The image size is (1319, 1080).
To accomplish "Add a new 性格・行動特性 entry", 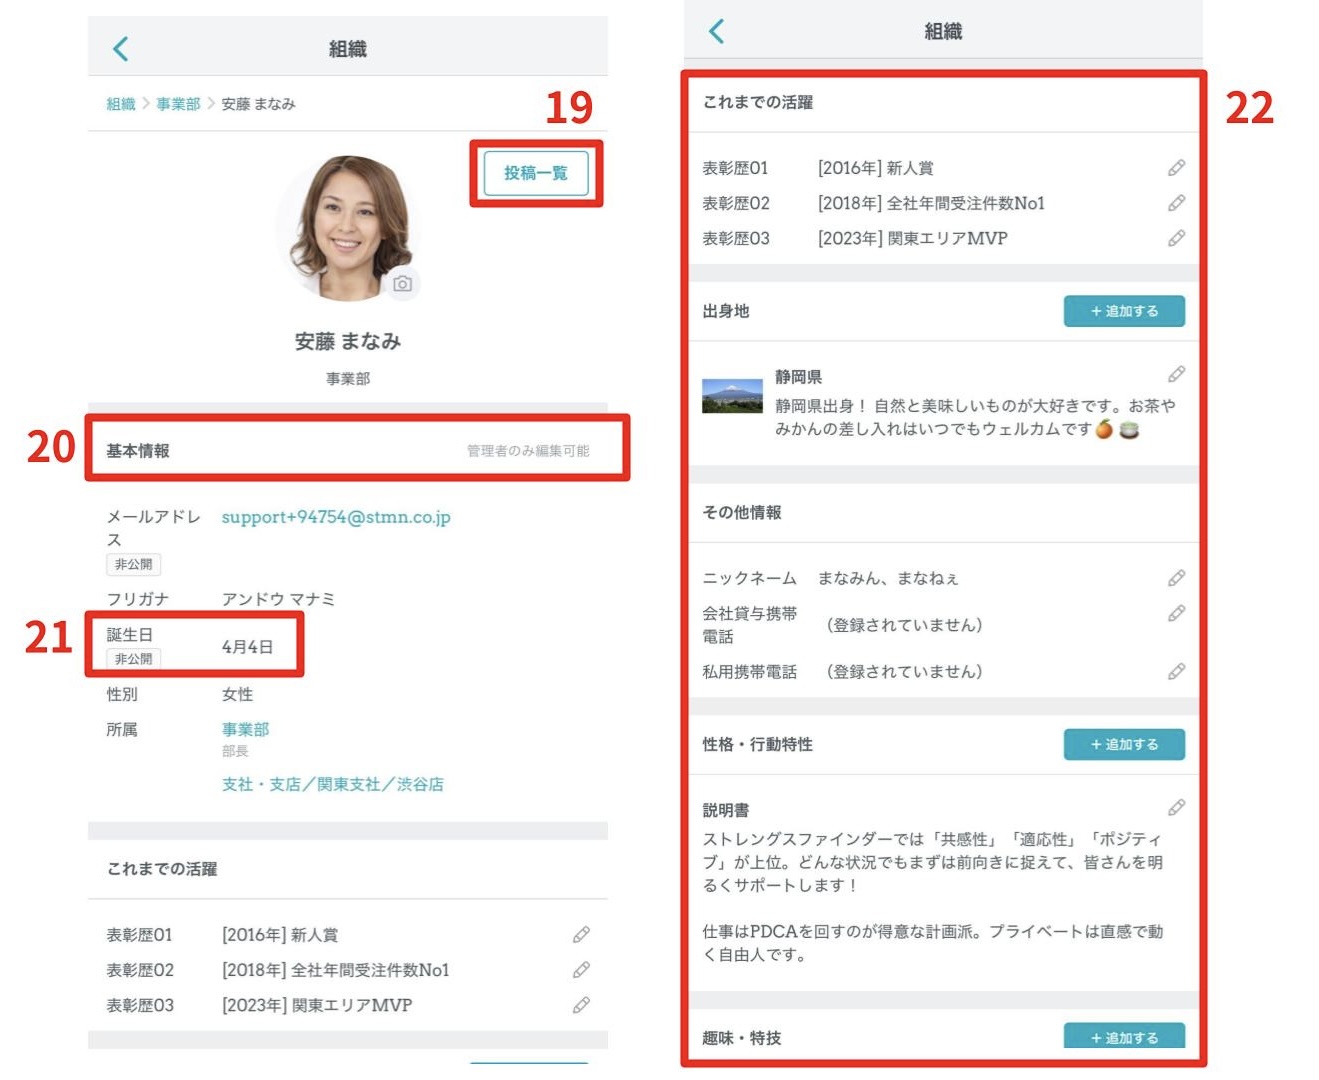I will tap(1124, 744).
